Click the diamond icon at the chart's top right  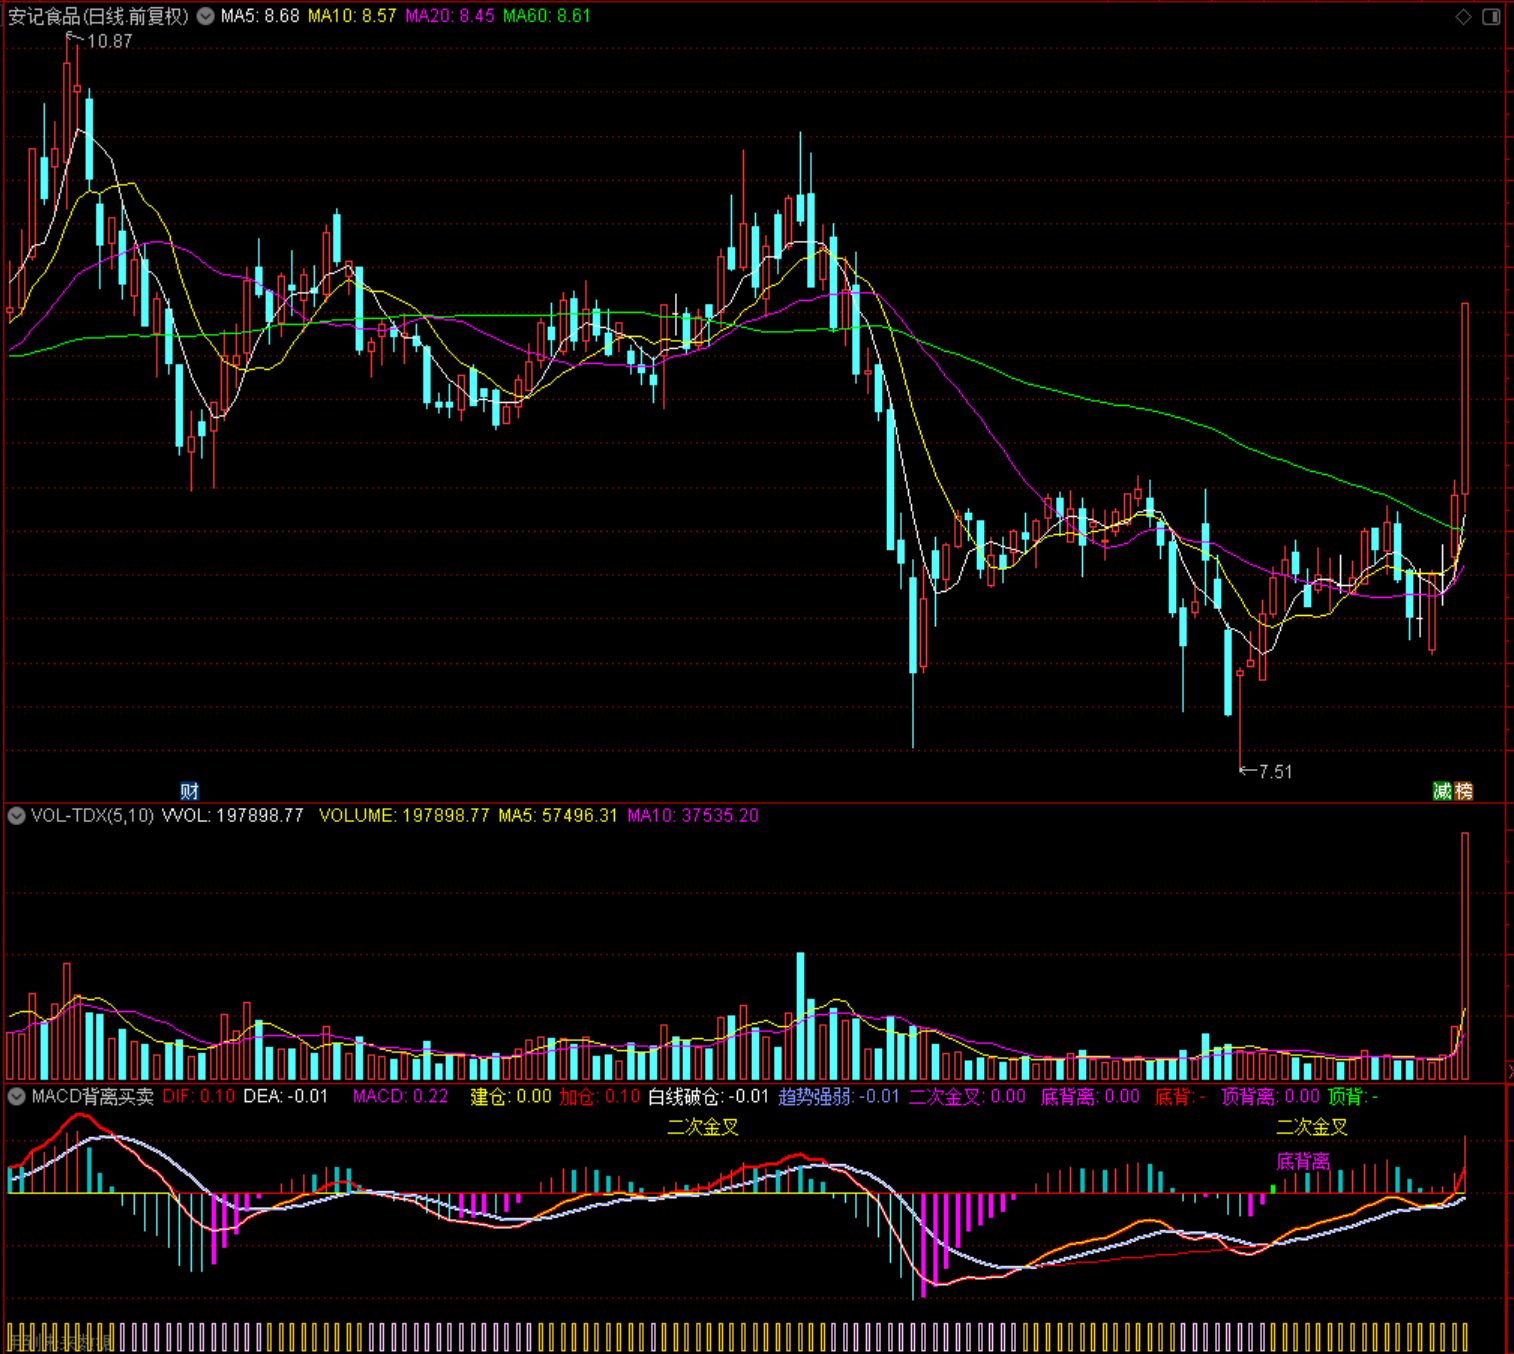point(1463,16)
